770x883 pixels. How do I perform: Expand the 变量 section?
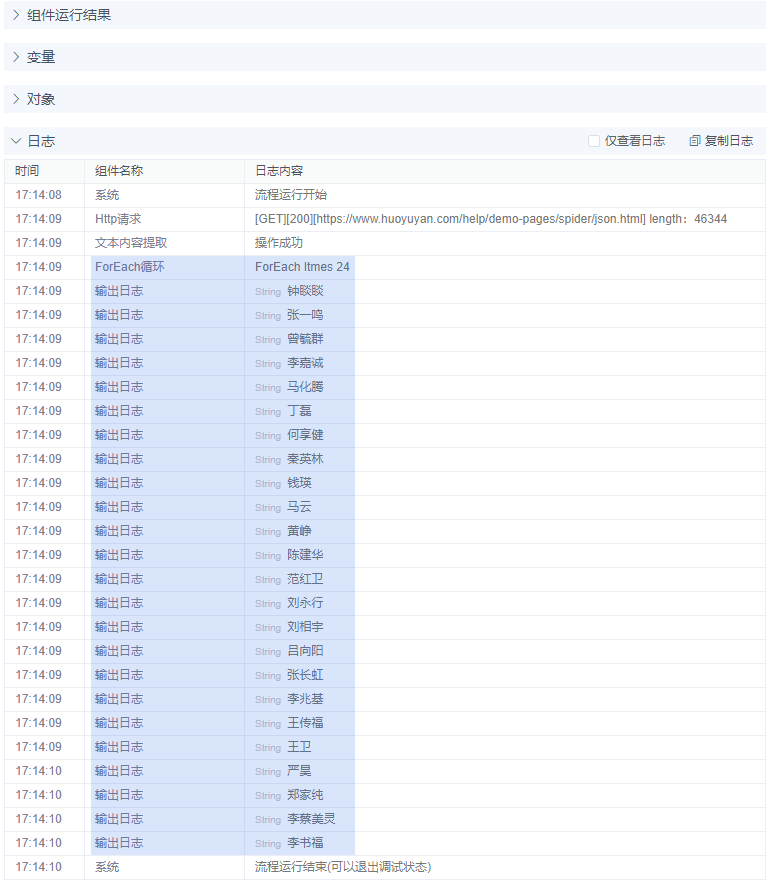coord(16,57)
